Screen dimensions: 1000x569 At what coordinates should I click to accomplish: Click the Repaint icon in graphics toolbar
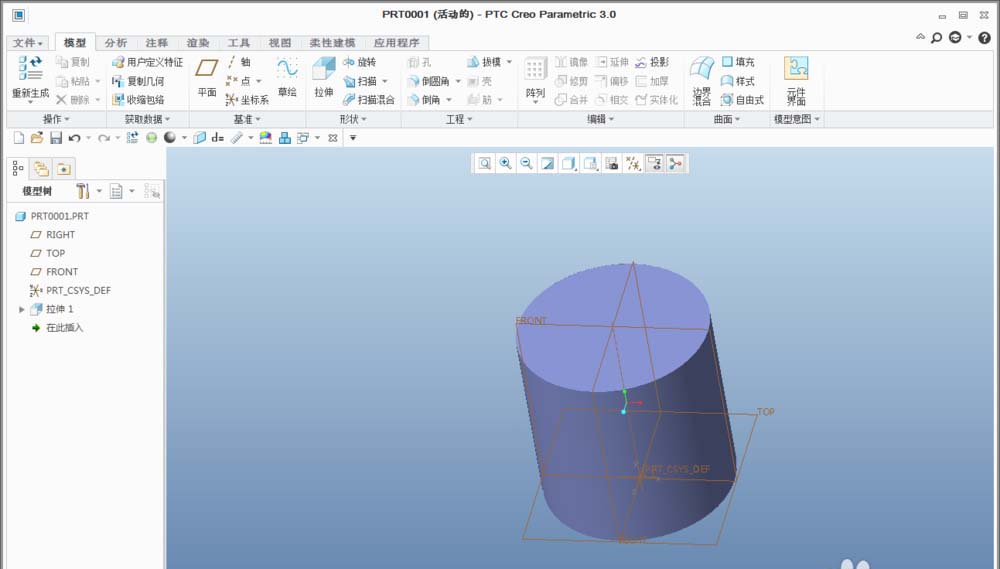pos(547,164)
